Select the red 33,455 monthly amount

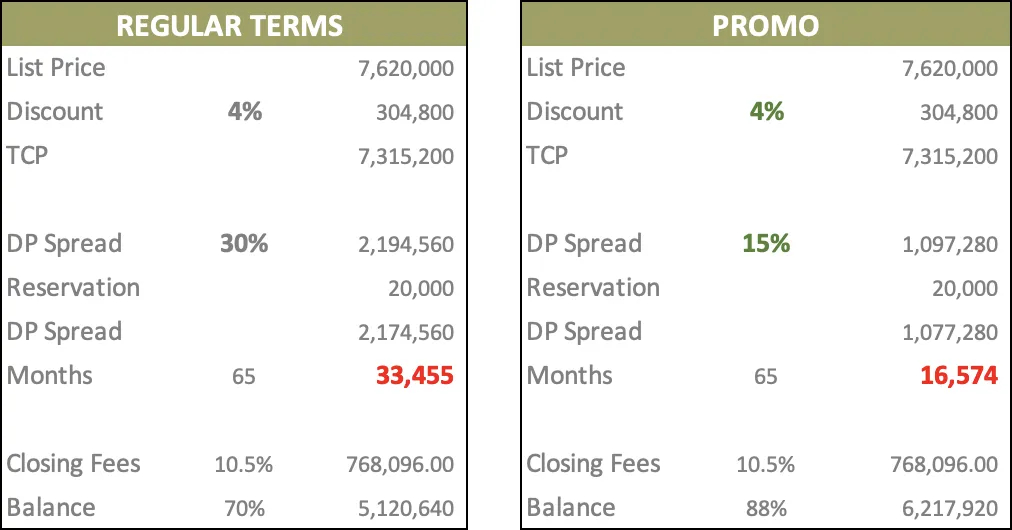(x=414, y=376)
